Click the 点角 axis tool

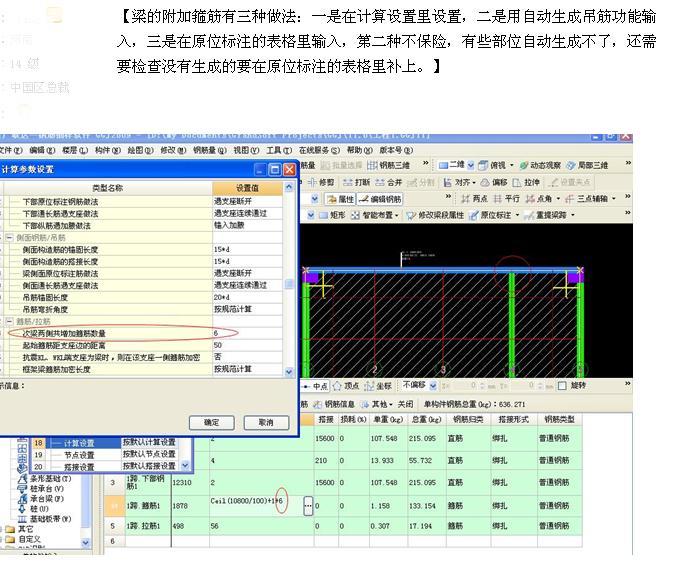(539, 199)
